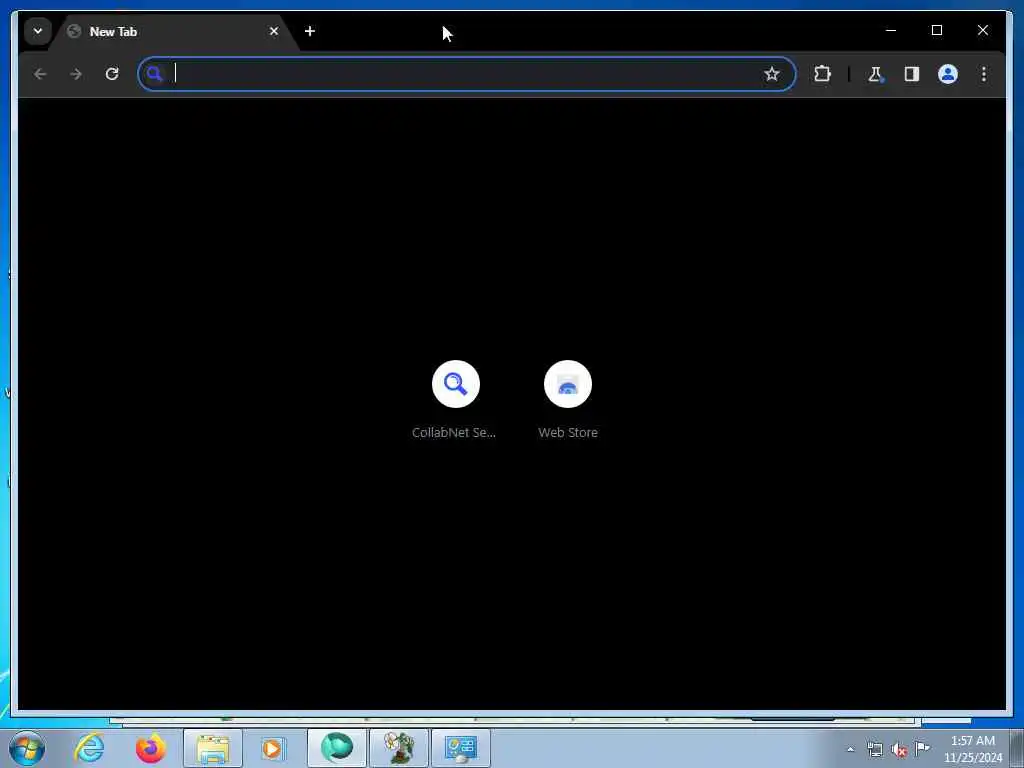Open the clock showing 1:57 AM
The image size is (1024, 768).
pyautogui.click(x=972, y=749)
